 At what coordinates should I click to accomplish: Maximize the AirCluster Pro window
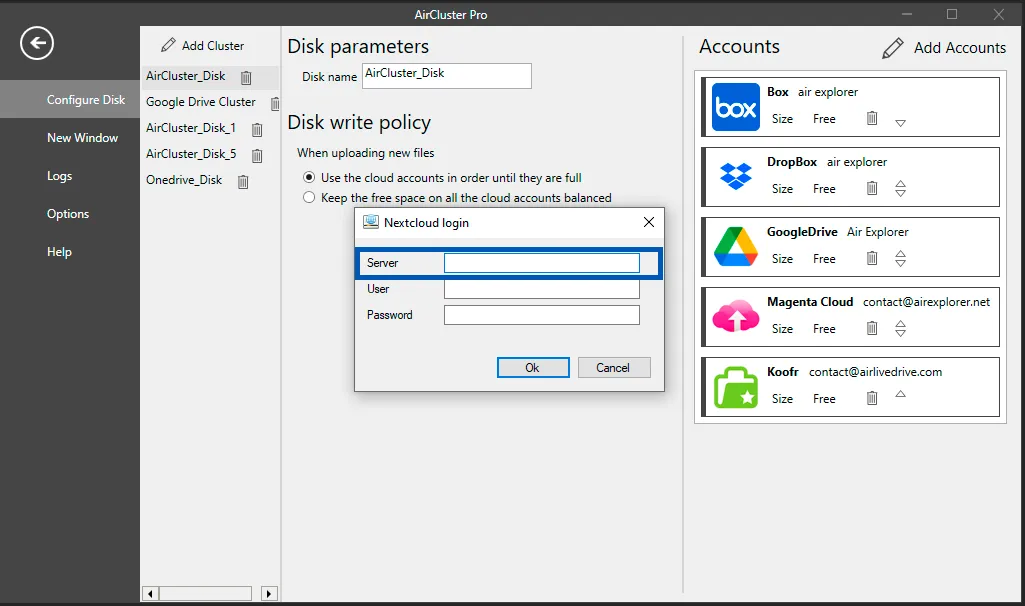[x=952, y=14]
